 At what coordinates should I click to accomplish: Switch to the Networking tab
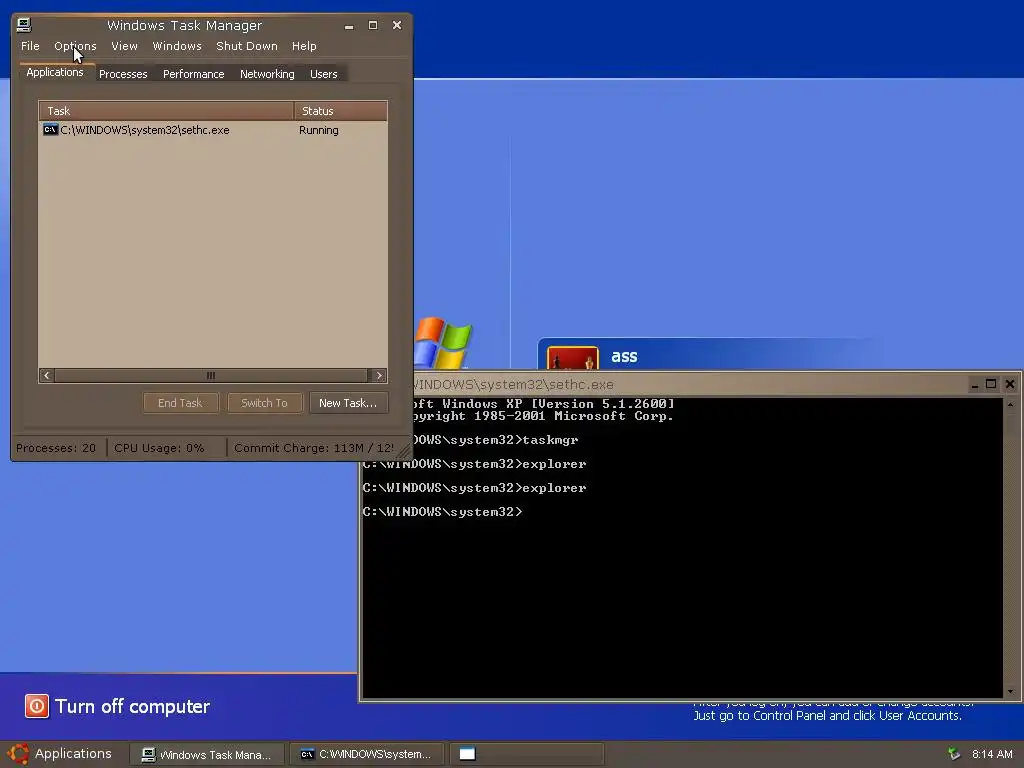pyautogui.click(x=267, y=74)
